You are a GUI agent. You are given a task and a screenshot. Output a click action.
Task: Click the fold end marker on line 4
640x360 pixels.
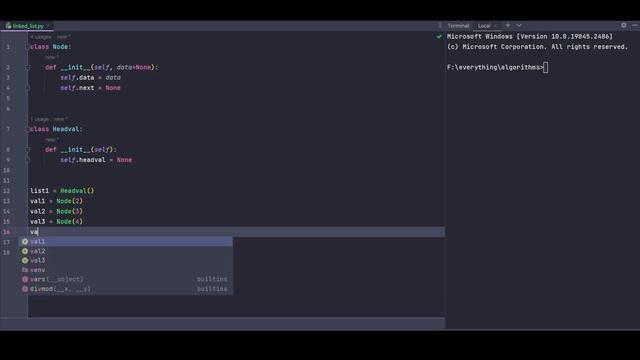pyautogui.click(x=28, y=88)
